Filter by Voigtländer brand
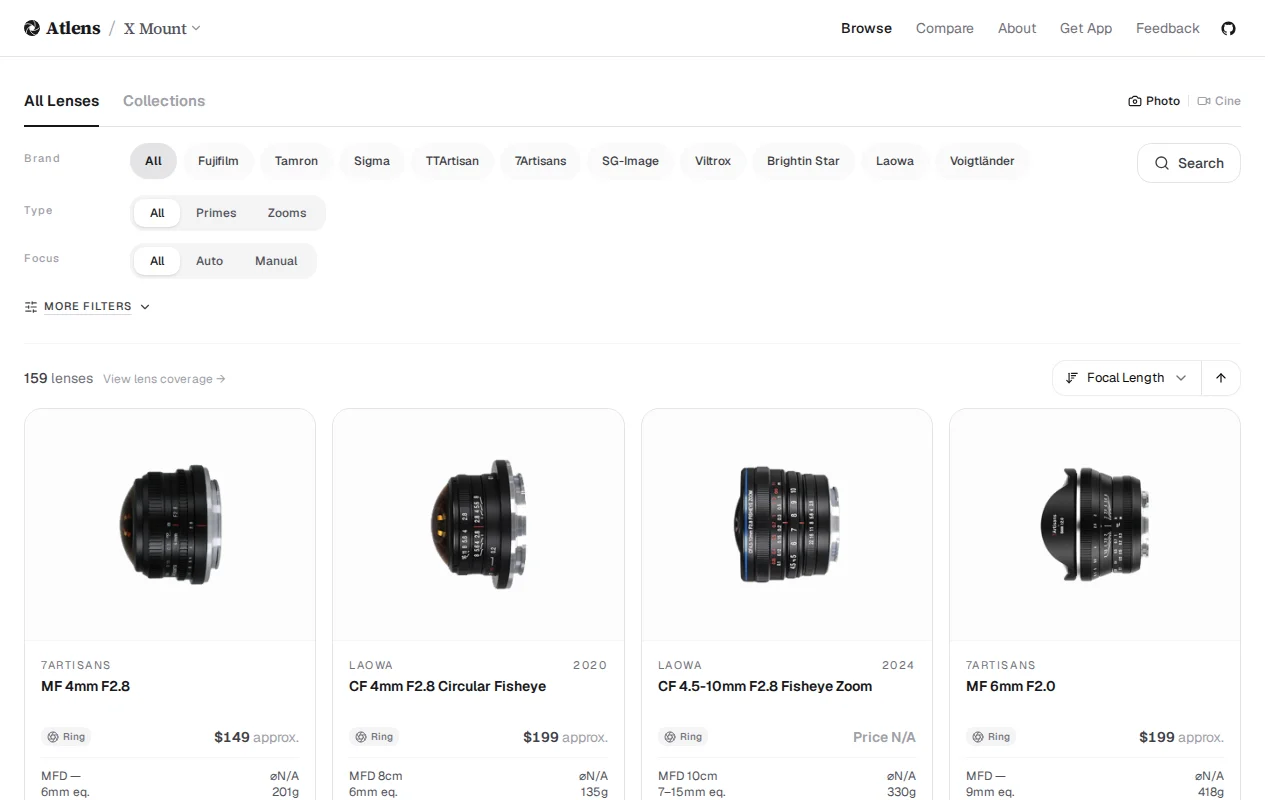1280x800 pixels. [x=982, y=161]
